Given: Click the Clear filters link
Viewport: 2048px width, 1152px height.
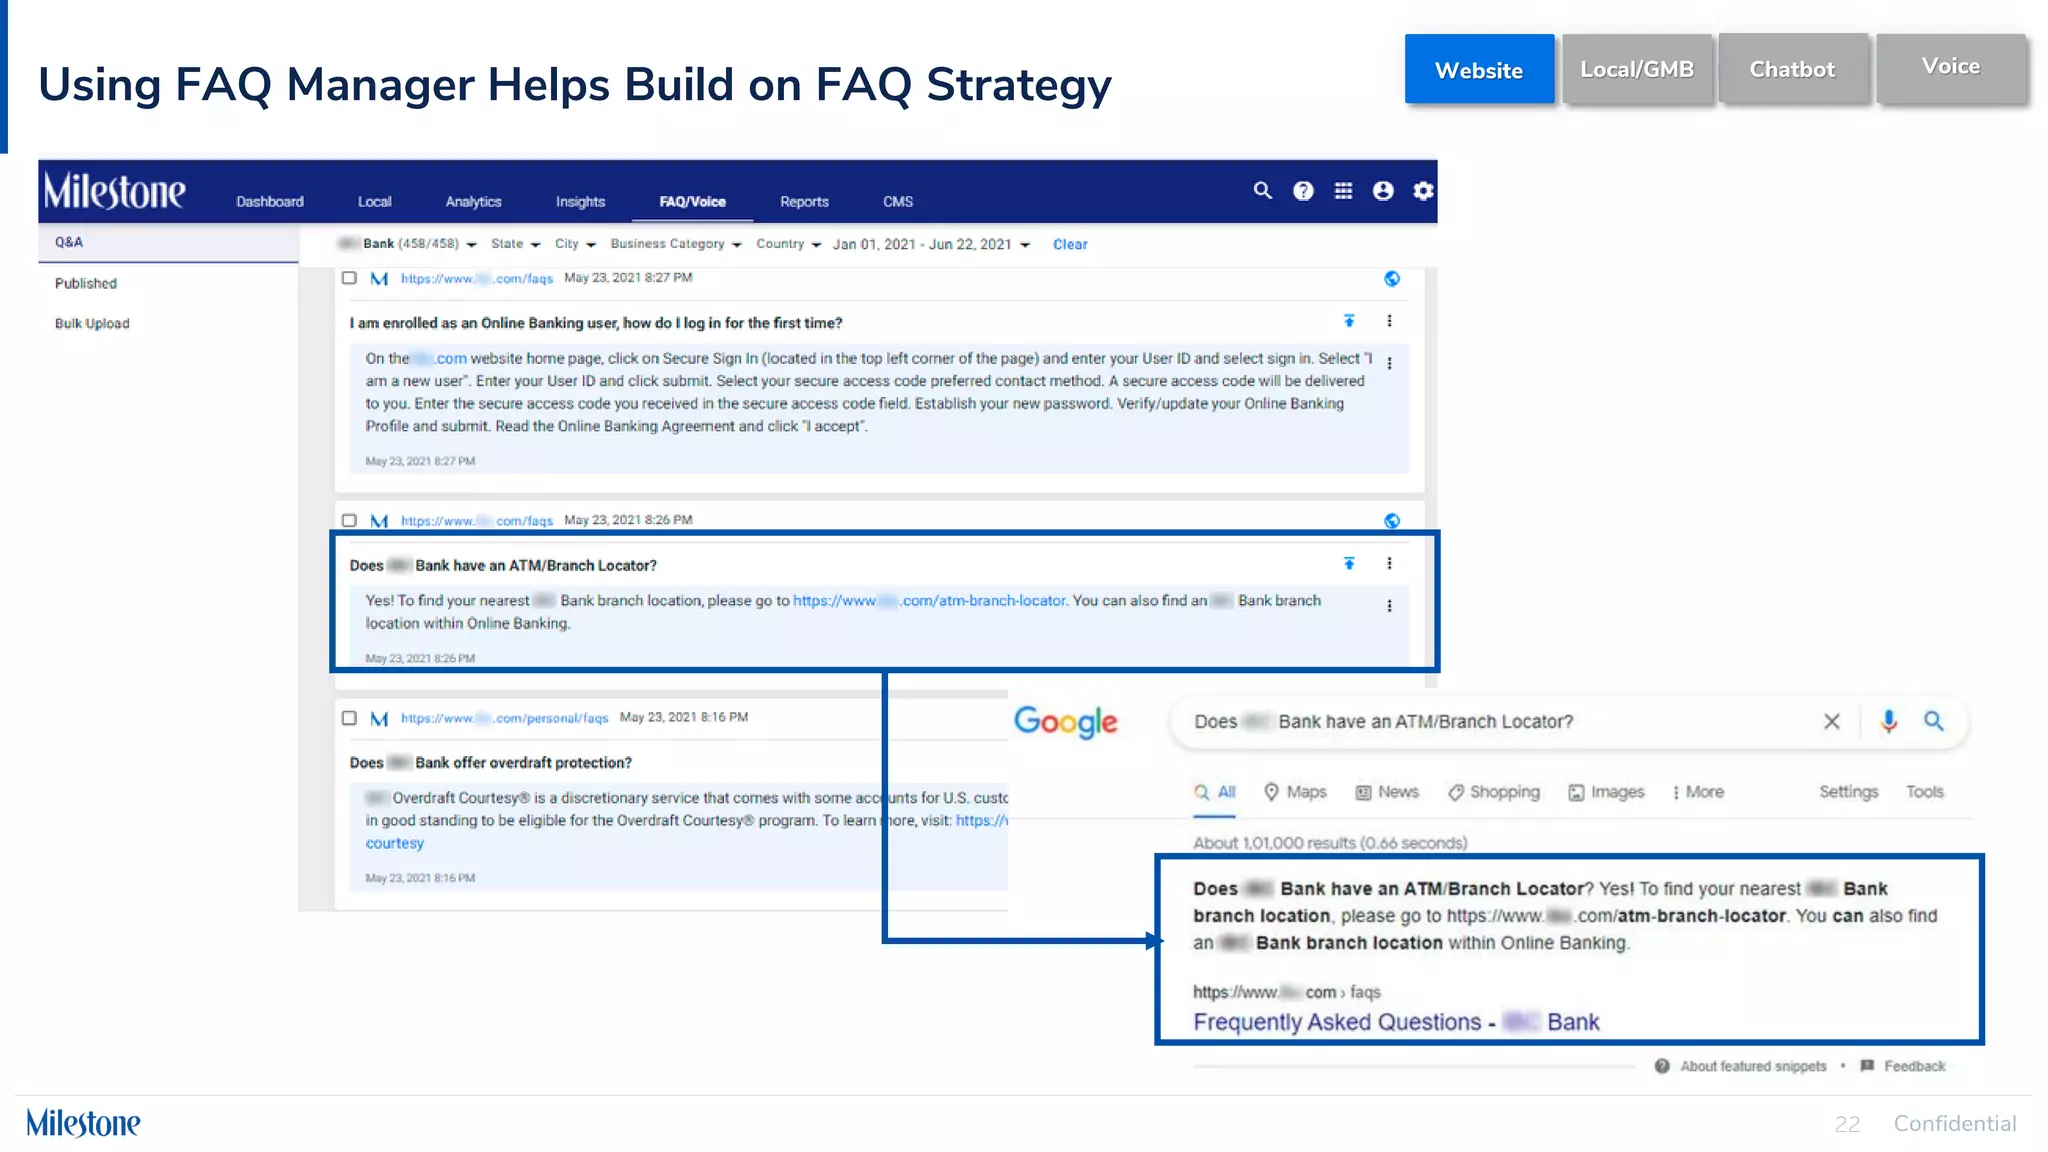Looking at the screenshot, I should [x=1069, y=244].
